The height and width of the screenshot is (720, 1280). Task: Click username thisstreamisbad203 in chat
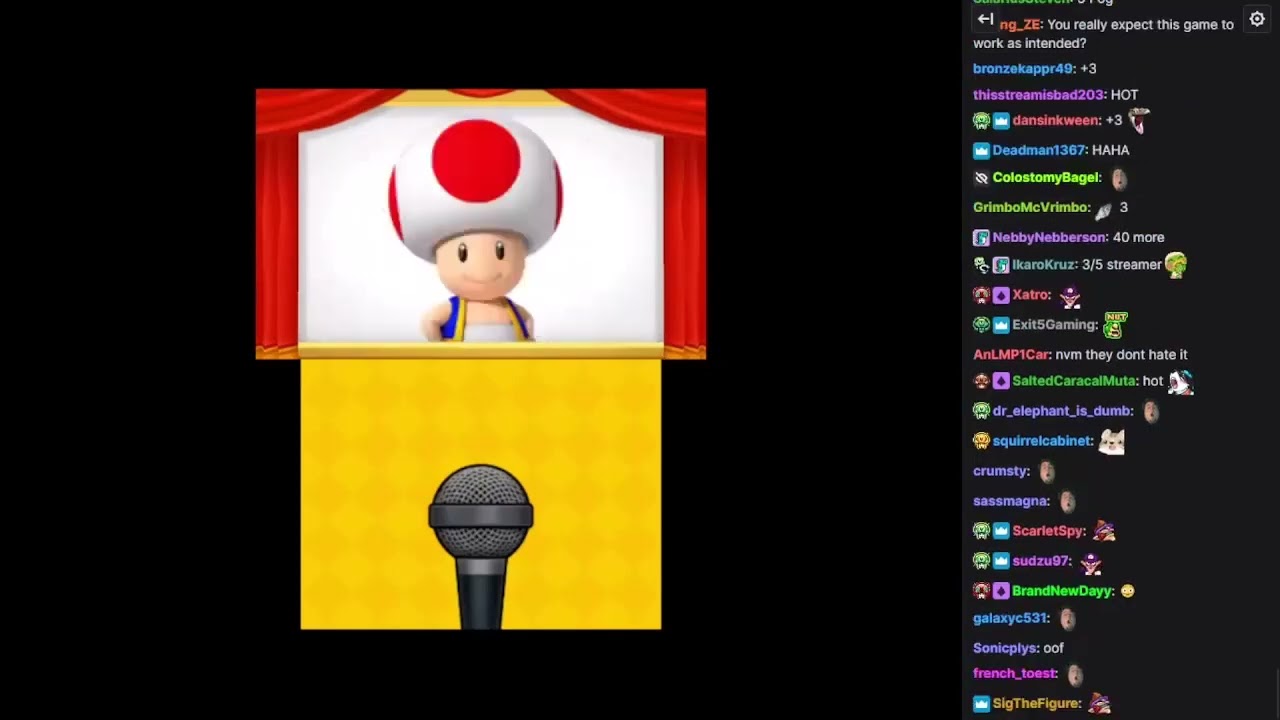click(x=1038, y=95)
